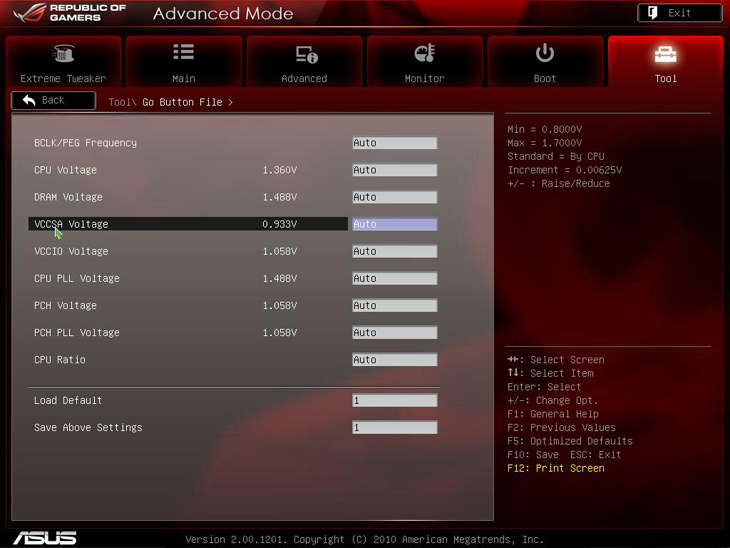Open DRAM Voltage Auto field
The width and height of the screenshot is (730, 548).
point(394,197)
